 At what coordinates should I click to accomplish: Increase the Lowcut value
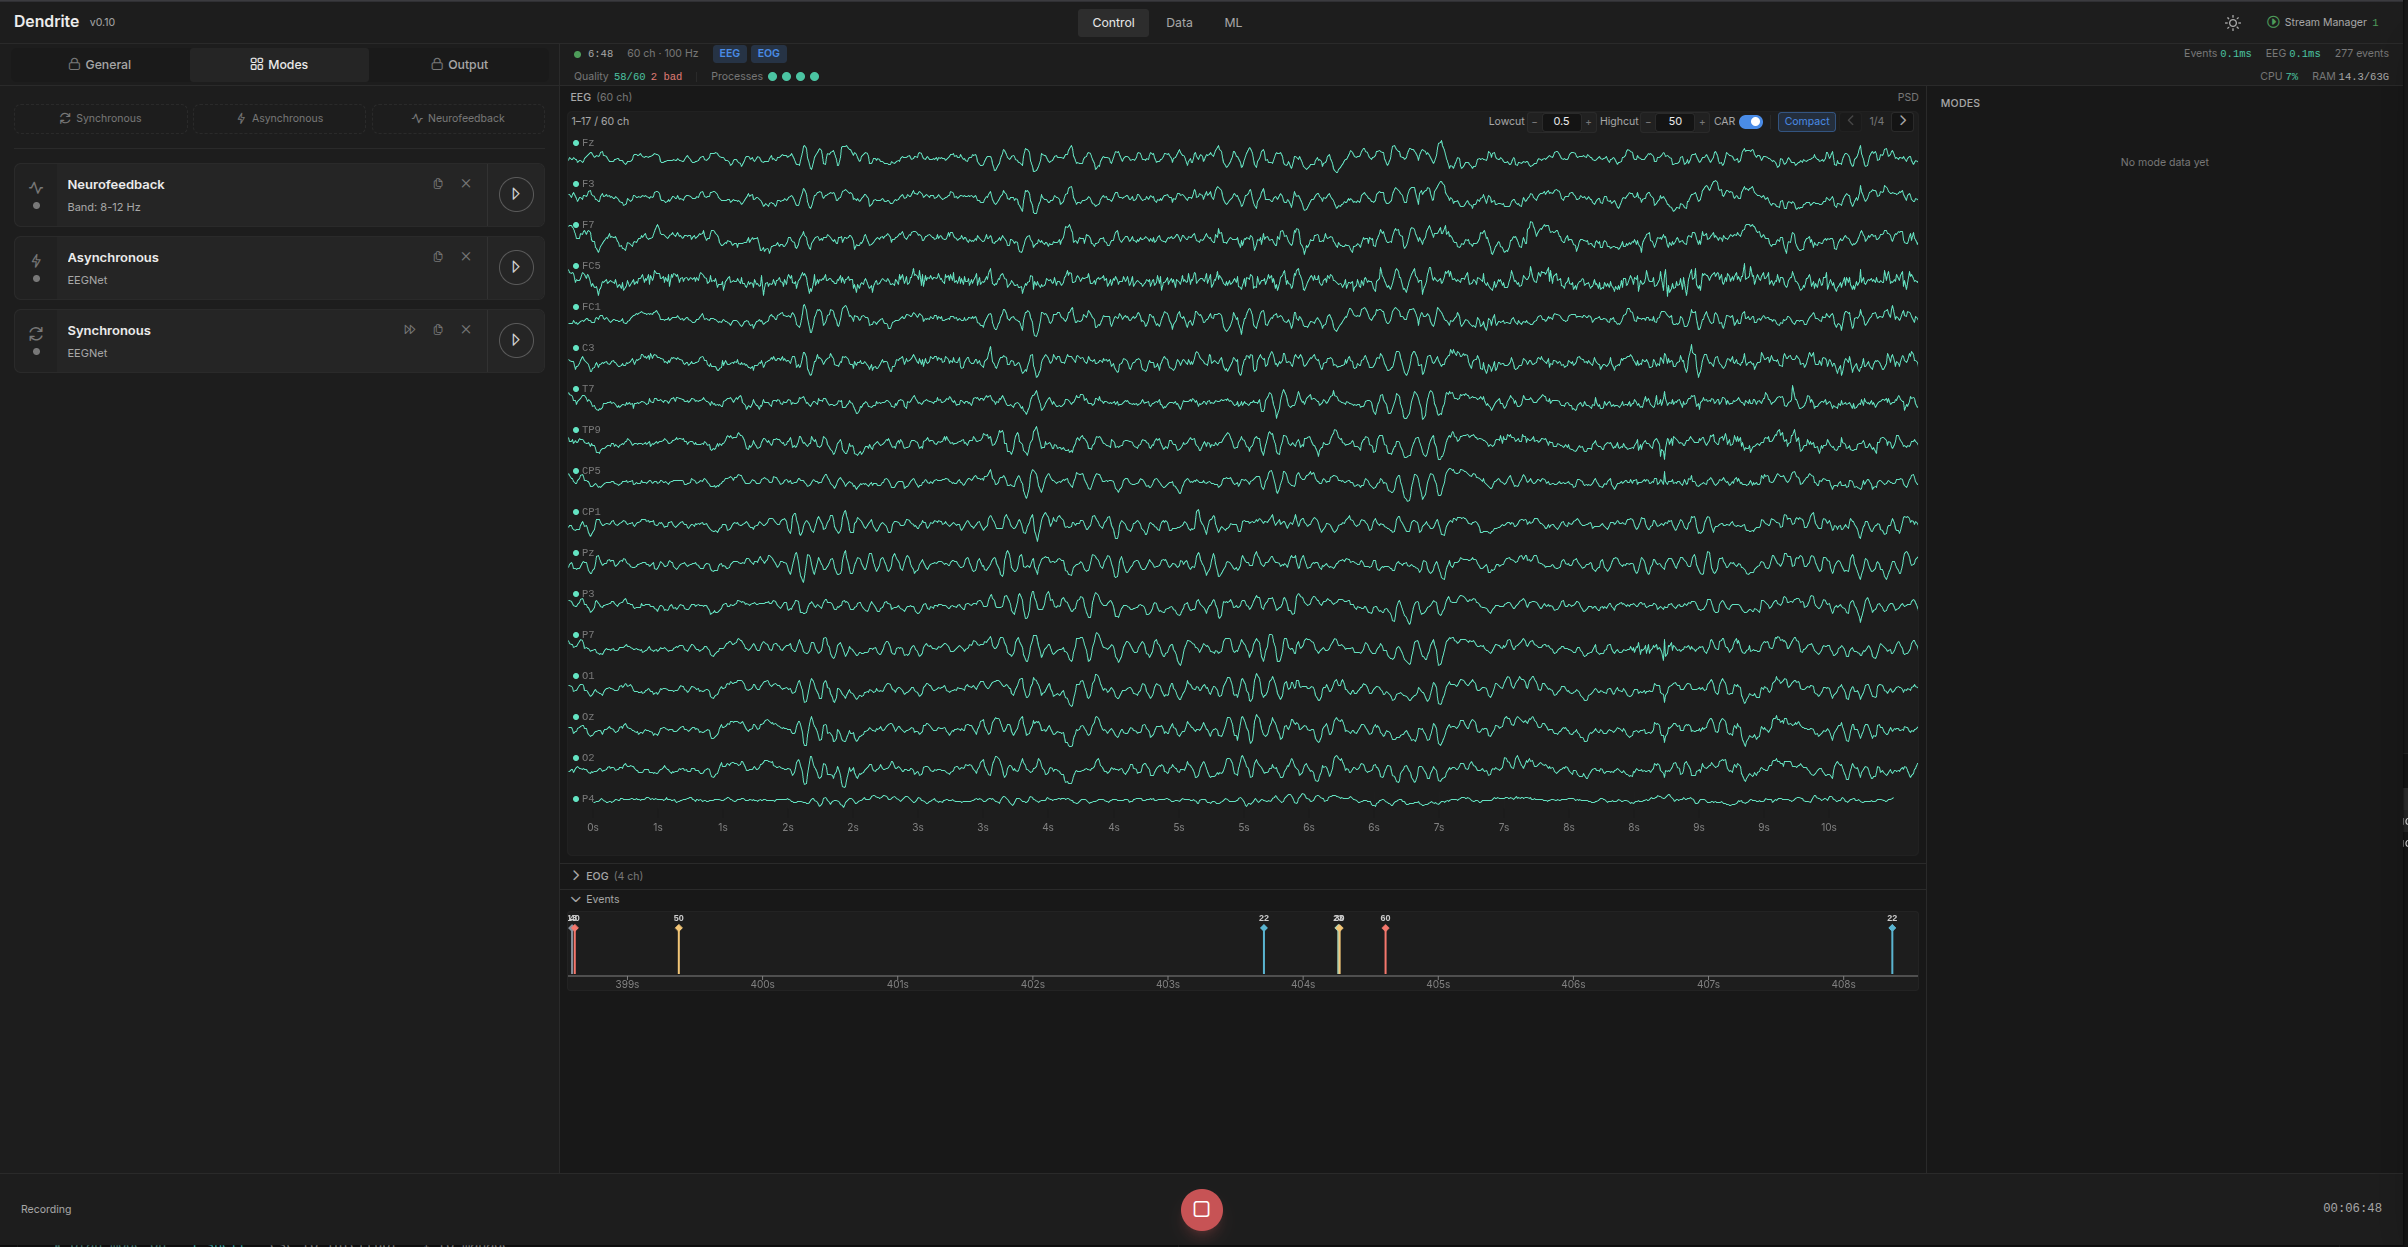1588,122
